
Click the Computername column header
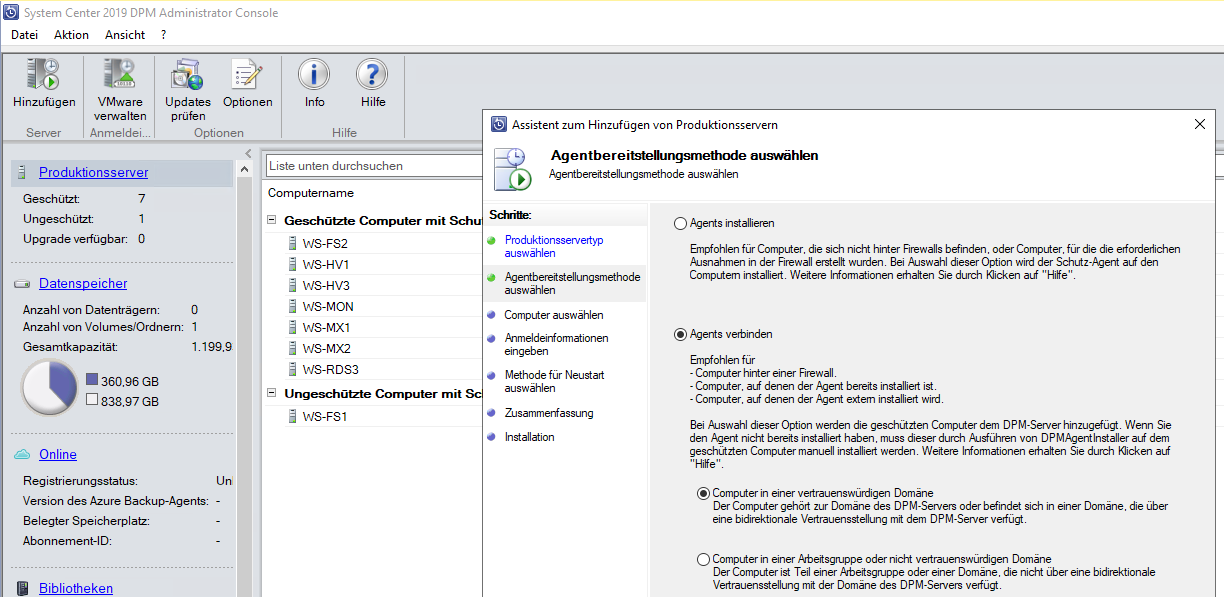[311, 193]
